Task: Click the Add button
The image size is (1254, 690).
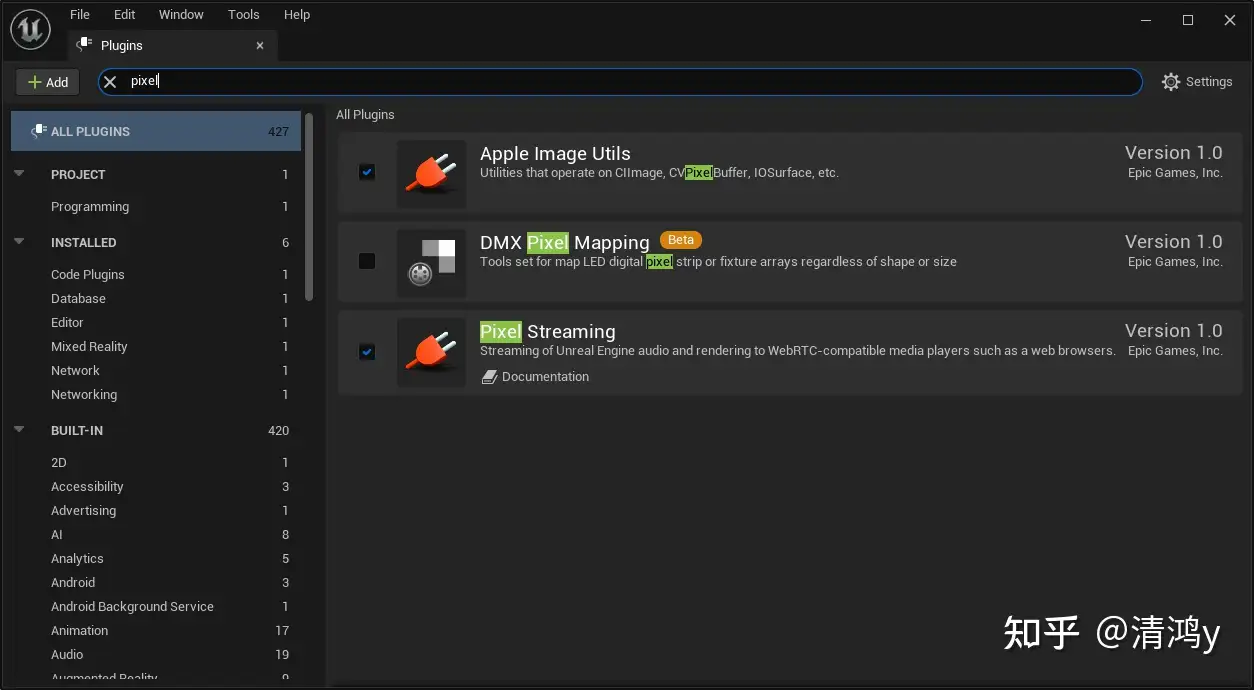Action: coord(48,82)
